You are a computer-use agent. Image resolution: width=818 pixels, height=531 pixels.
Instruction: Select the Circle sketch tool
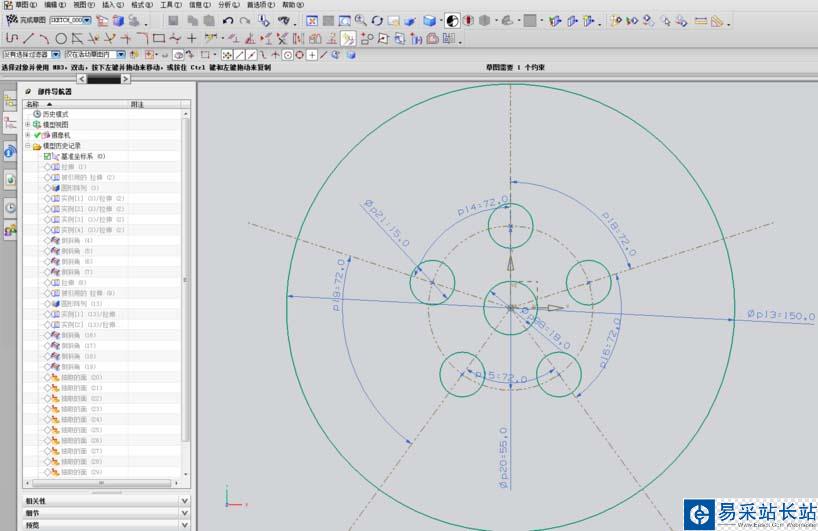click(x=61, y=38)
